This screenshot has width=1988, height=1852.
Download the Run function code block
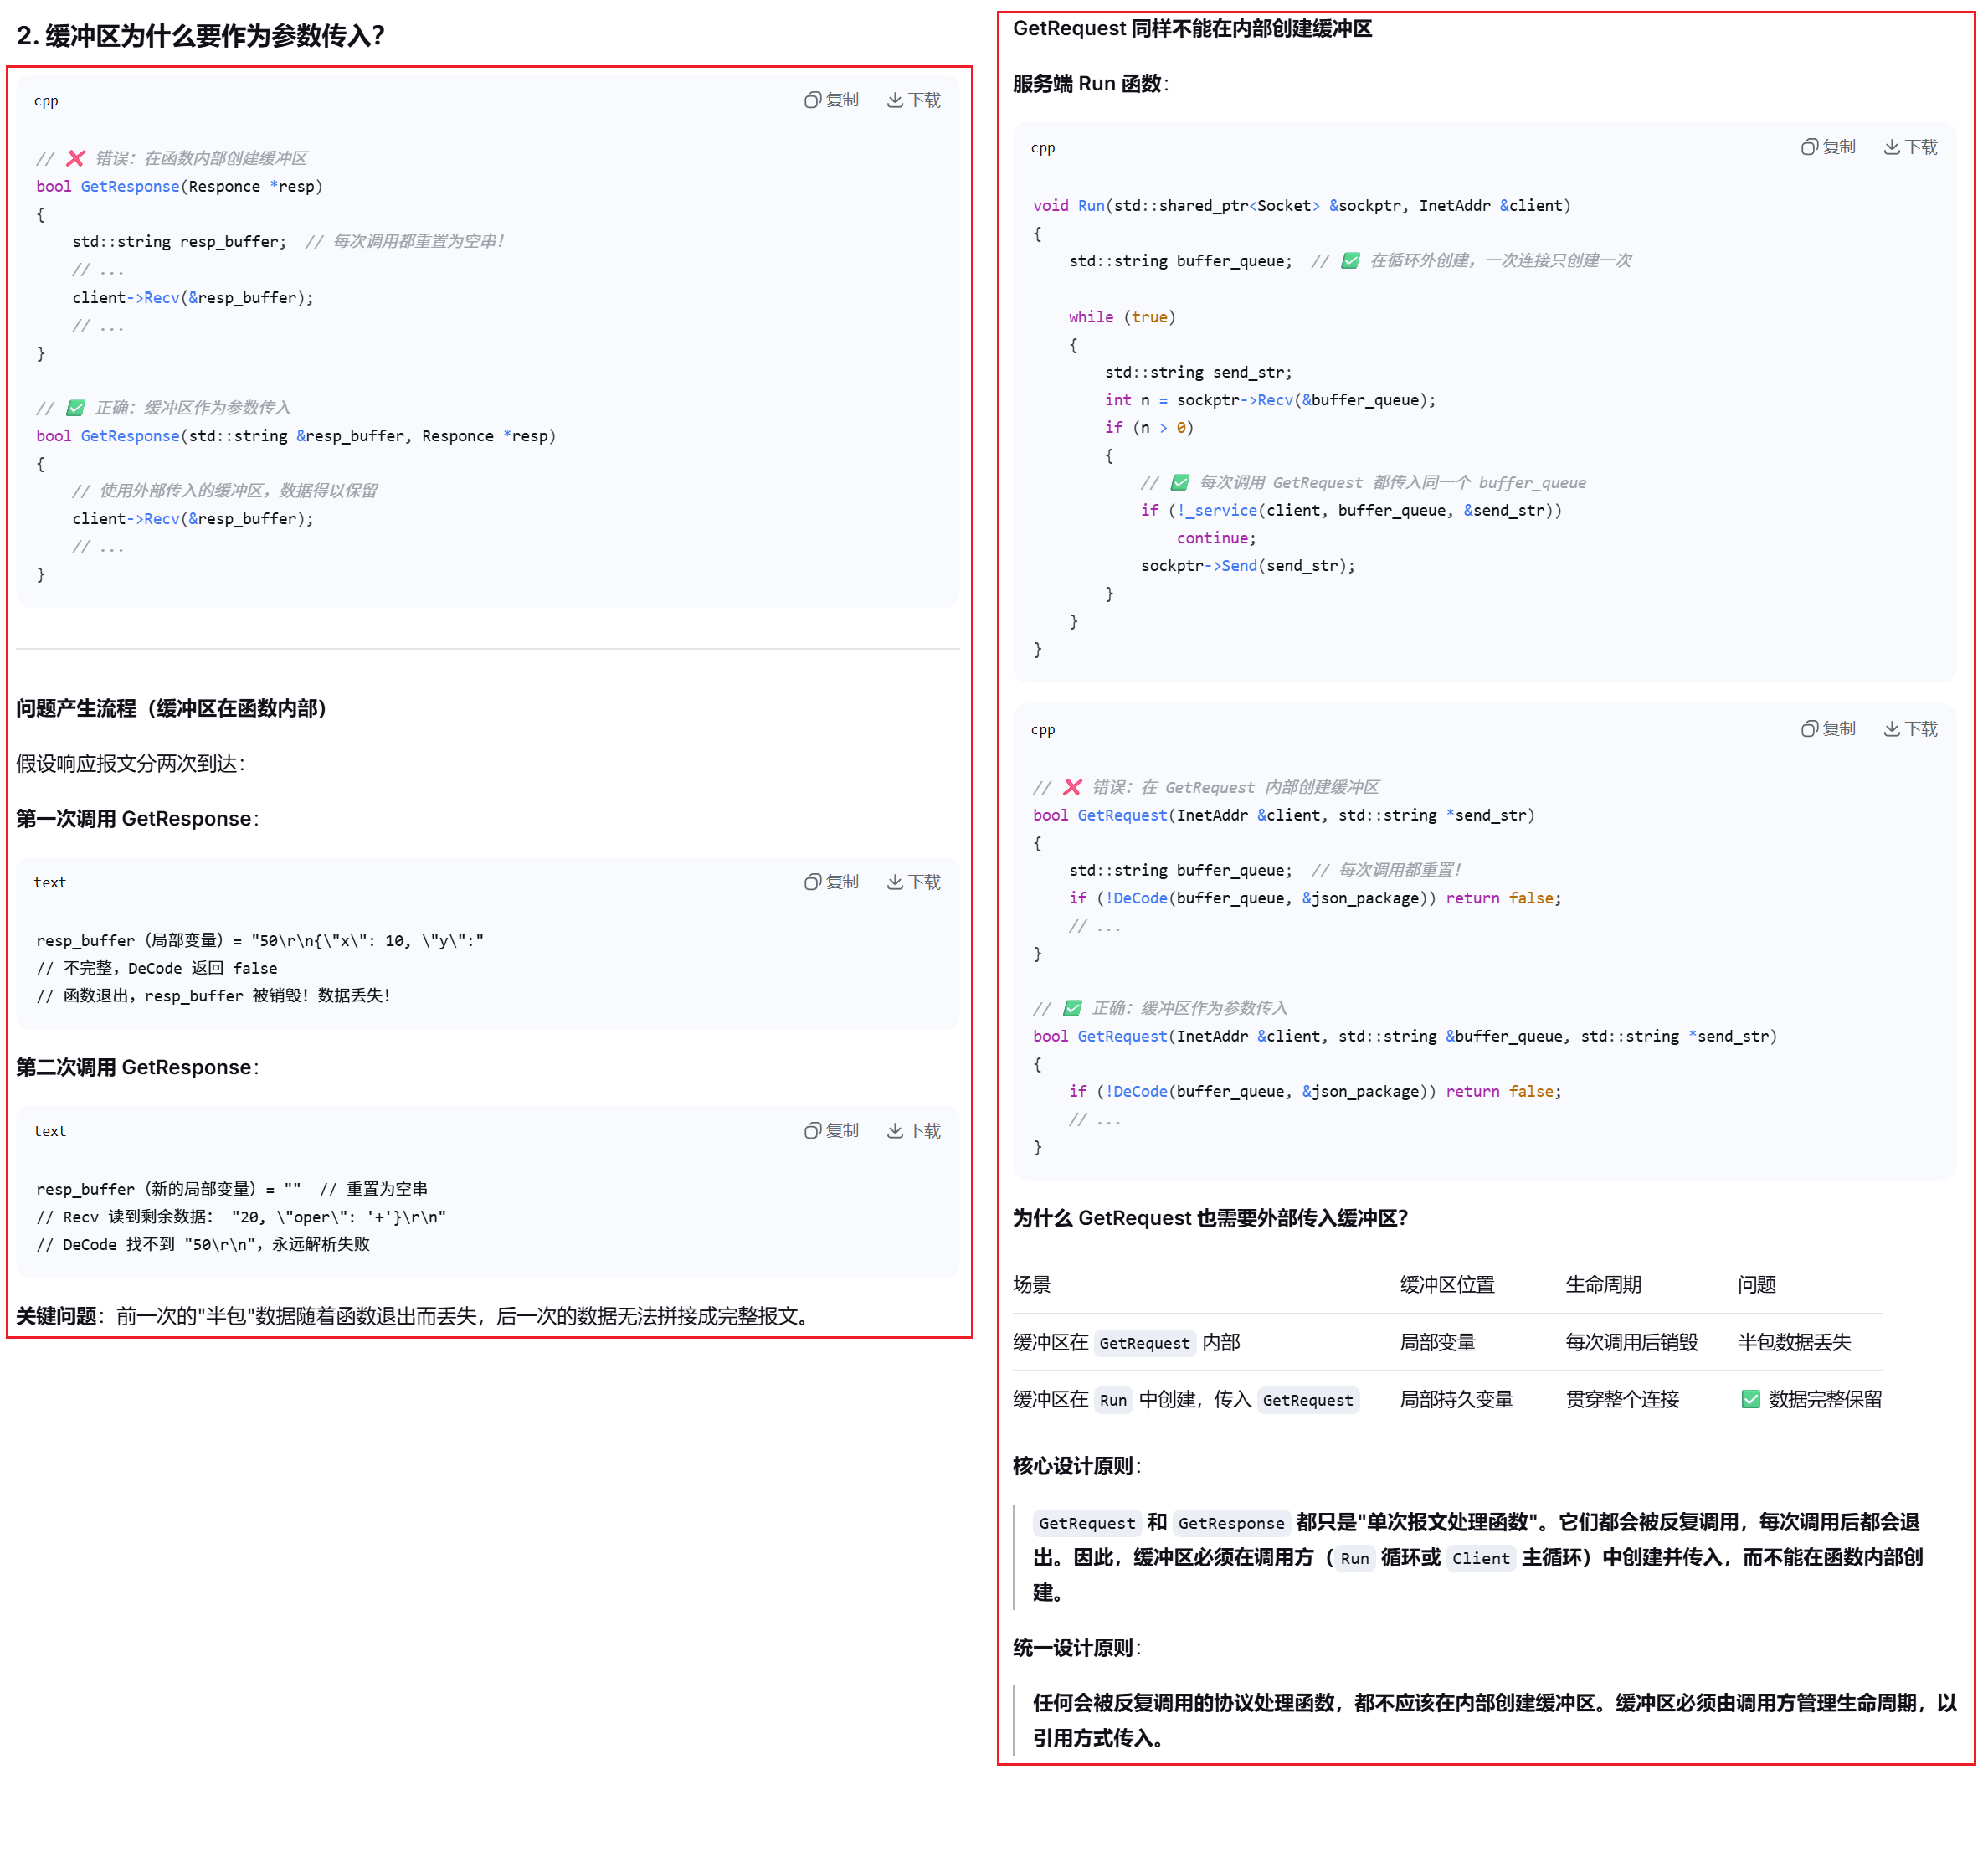tap(1910, 147)
